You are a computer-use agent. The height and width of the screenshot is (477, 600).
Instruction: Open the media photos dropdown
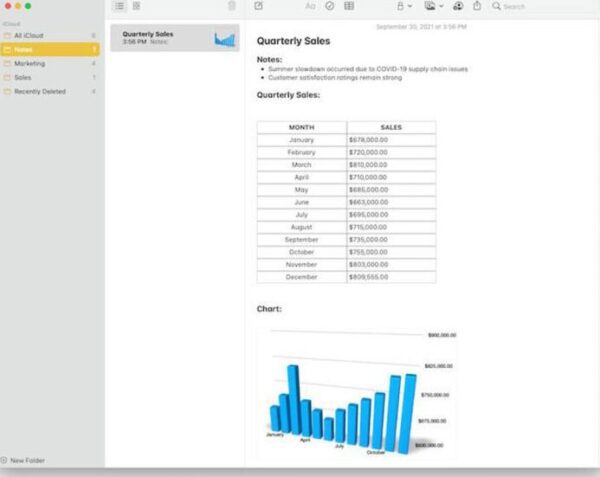pyautogui.click(x=432, y=6)
